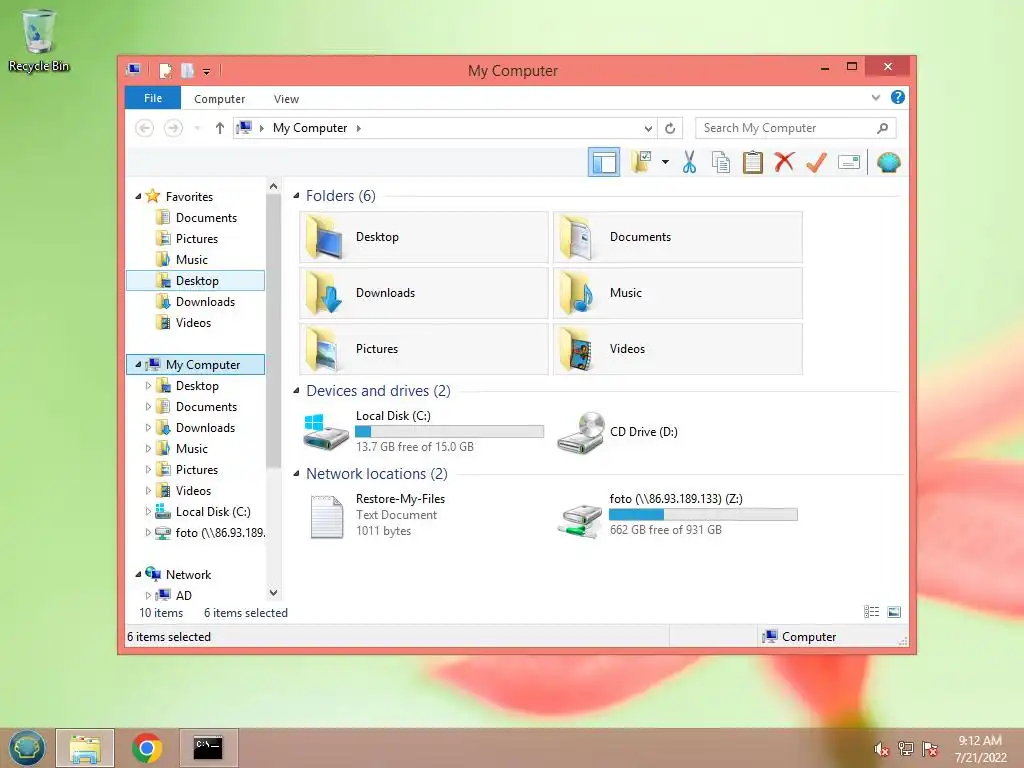This screenshot has height=768, width=1024.
Task: Click the Cut scissors toolbar icon
Action: (689, 162)
